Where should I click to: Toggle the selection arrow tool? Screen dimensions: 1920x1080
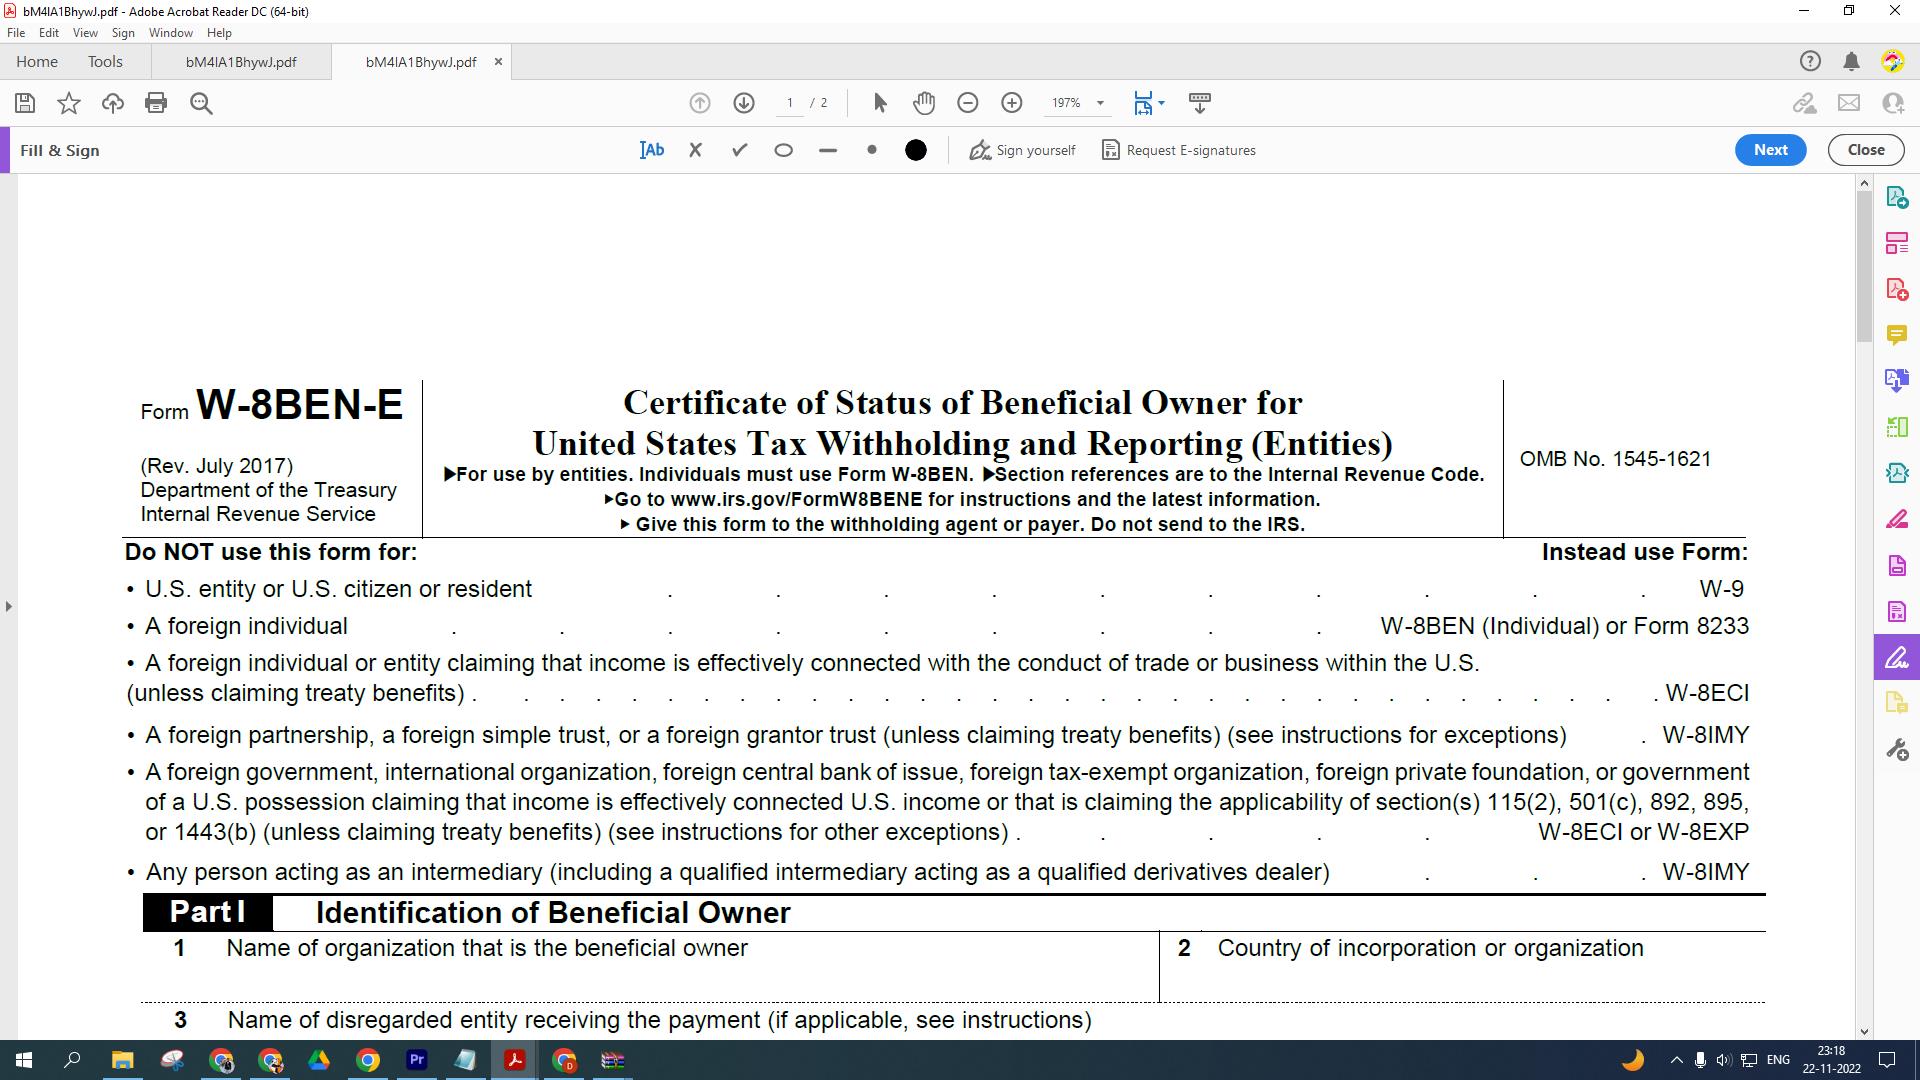880,103
